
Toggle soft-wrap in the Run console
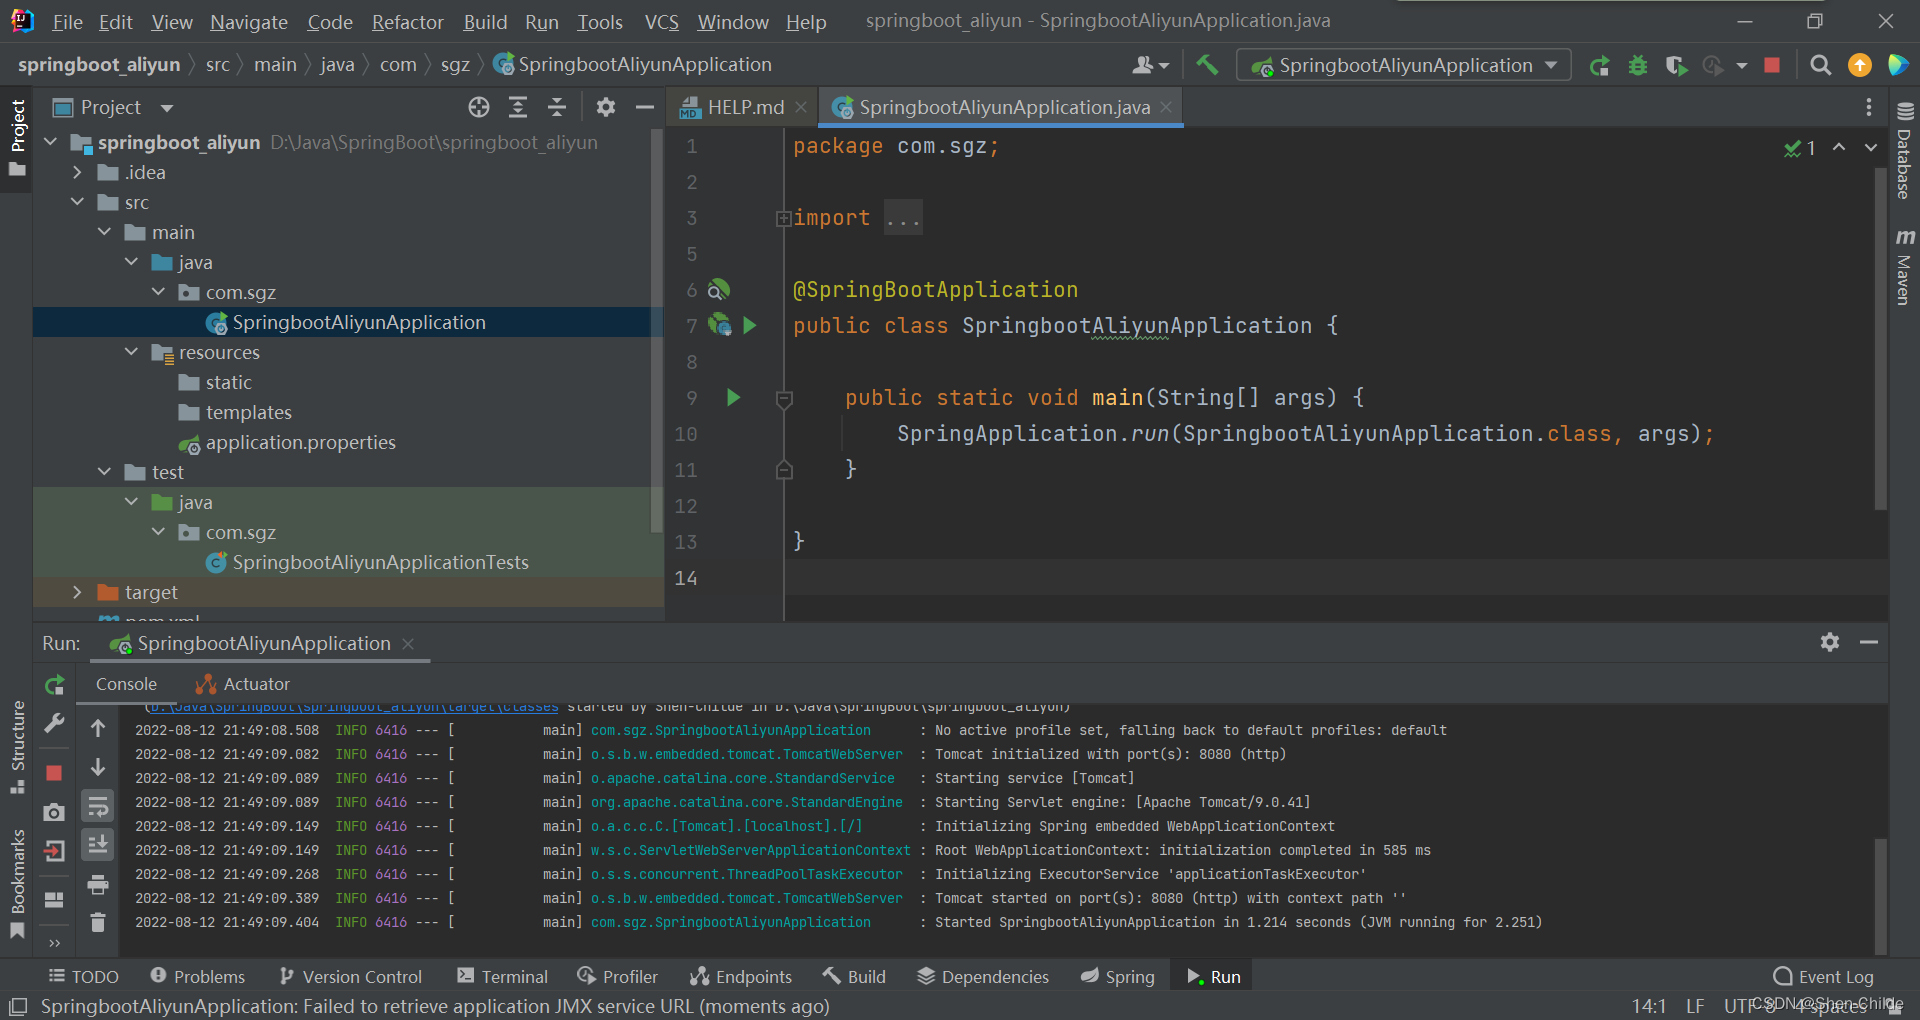pos(98,806)
